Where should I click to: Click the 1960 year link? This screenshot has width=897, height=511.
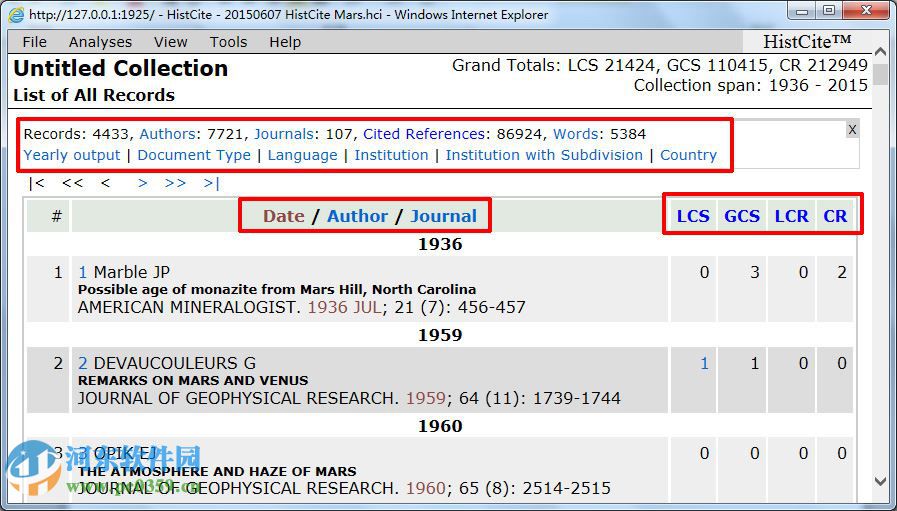tap(426, 488)
